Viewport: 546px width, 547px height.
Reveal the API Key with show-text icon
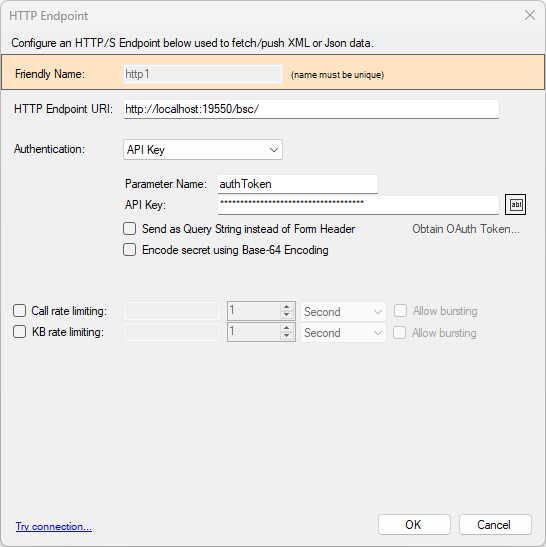click(x=515, y=205)
